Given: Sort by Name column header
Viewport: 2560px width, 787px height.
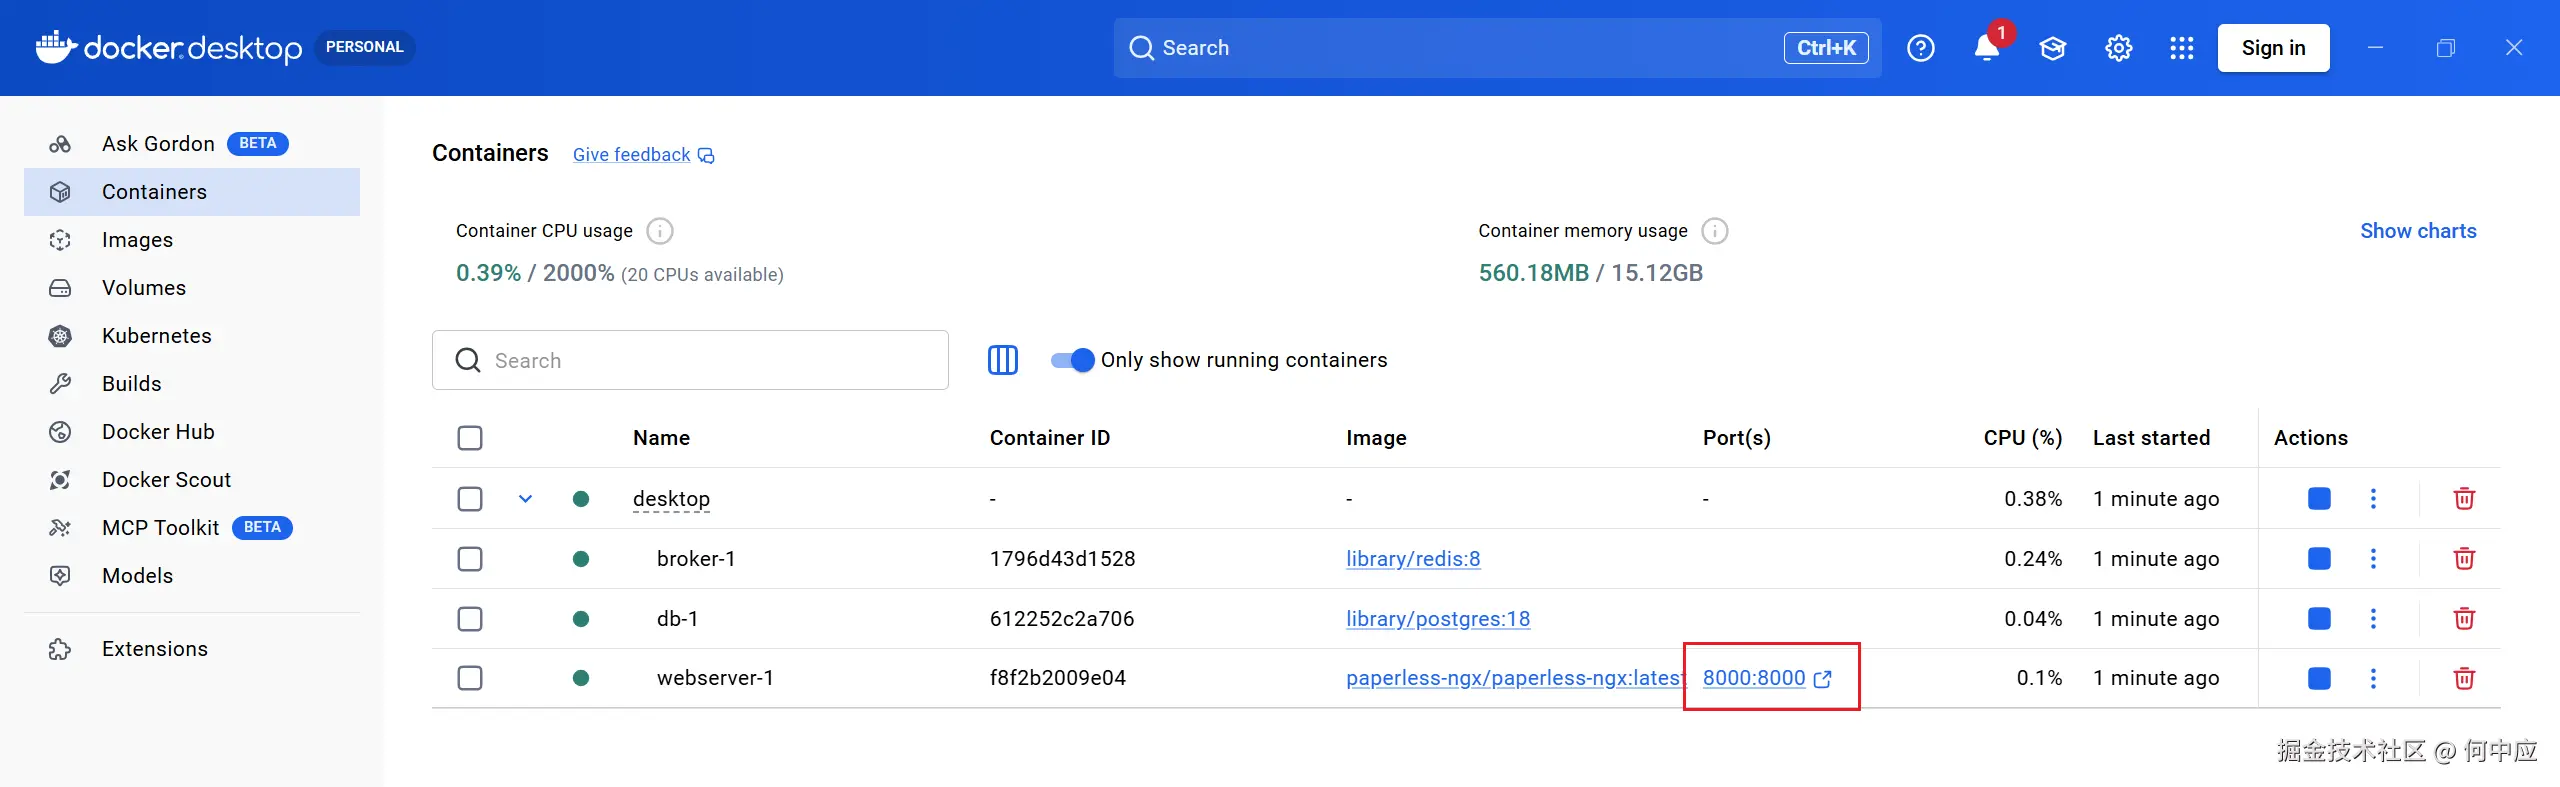Looking at the screenshot, I should point(661,438).
